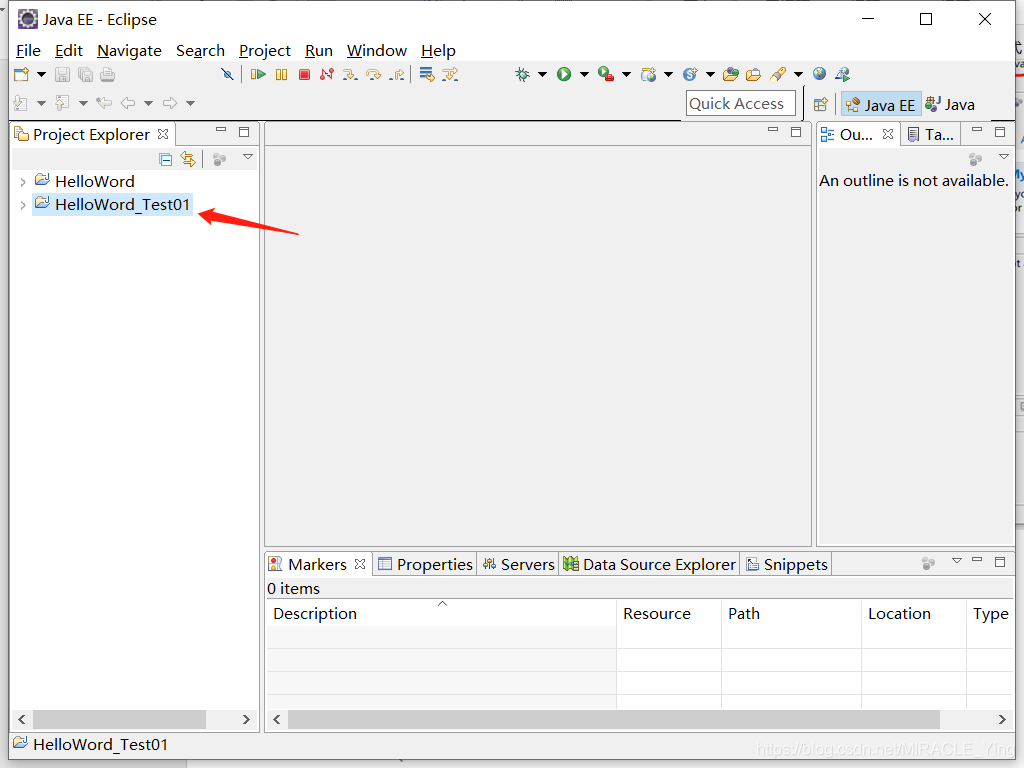
Task: Open the New wizard dropdown arrow
Action: click(41, 74)
